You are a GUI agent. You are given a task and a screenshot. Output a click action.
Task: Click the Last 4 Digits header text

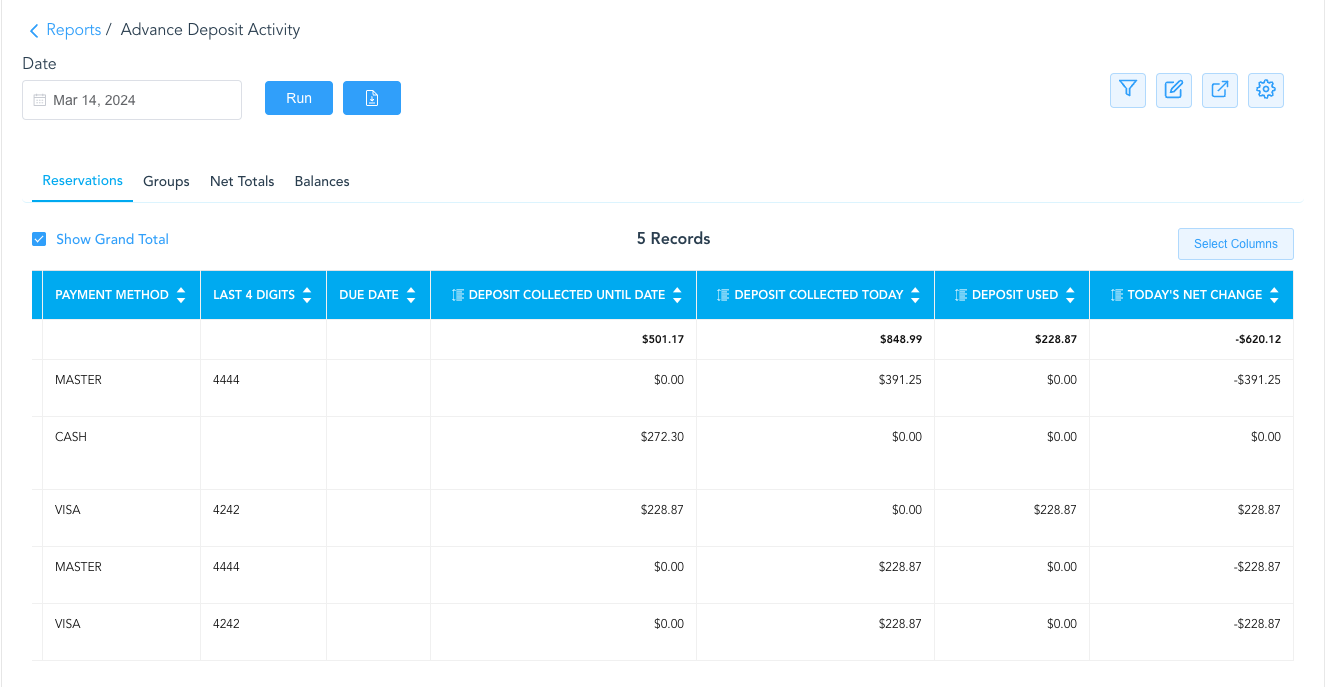(254, 295)
